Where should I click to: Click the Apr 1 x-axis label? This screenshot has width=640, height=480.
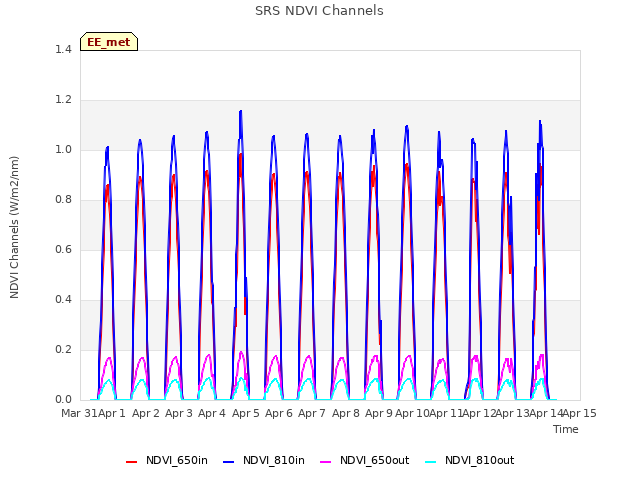112,413
